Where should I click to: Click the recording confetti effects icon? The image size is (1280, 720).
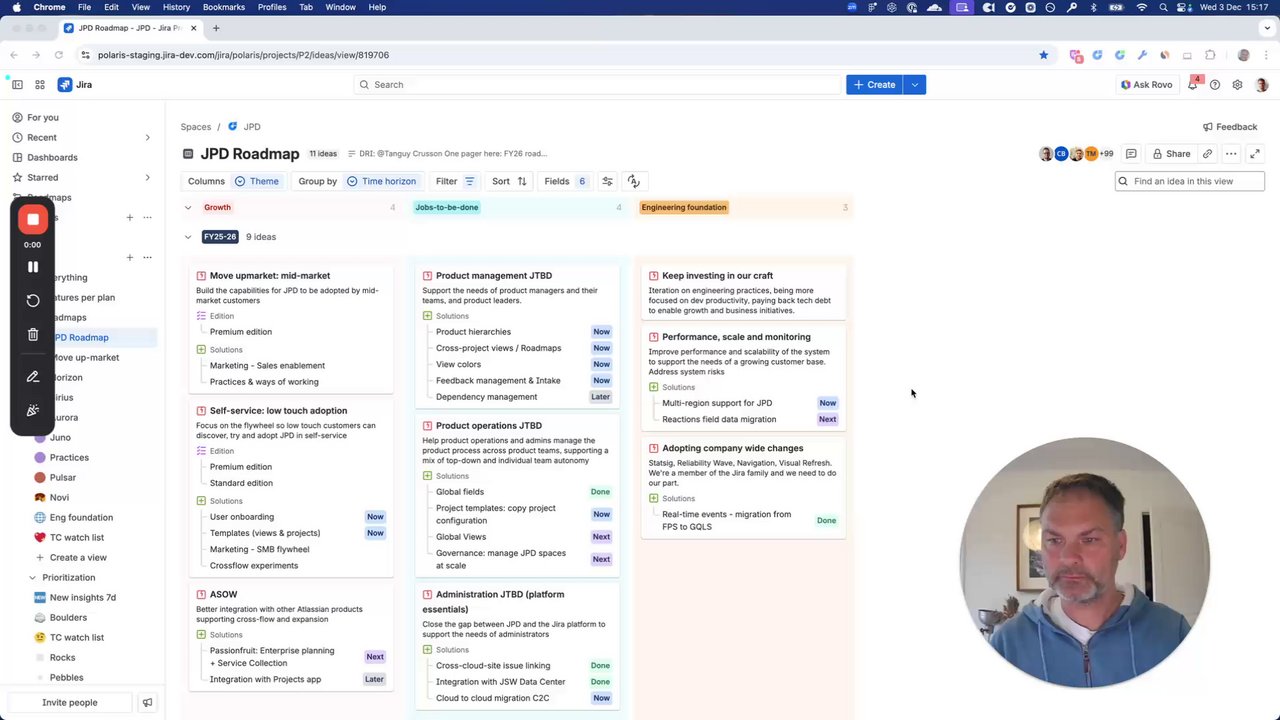[x=33, y=410]
